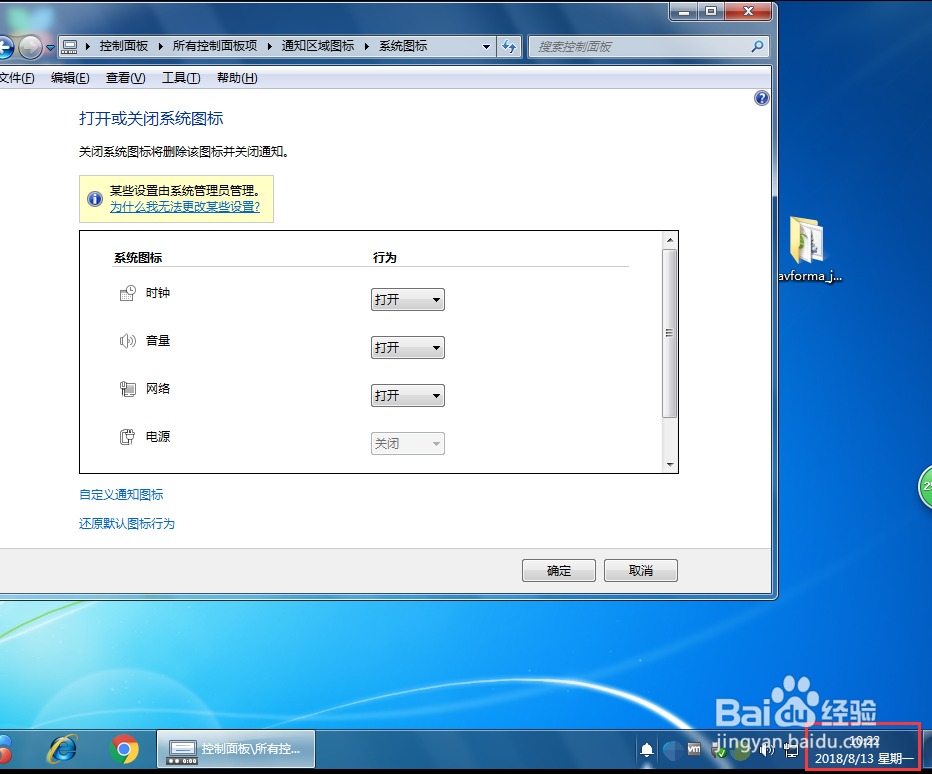This screenshot has width=932, height=774.
Task: Click the Show desktop strip on the taskbar
Action: pyautogui.click(x=927, y=751)
